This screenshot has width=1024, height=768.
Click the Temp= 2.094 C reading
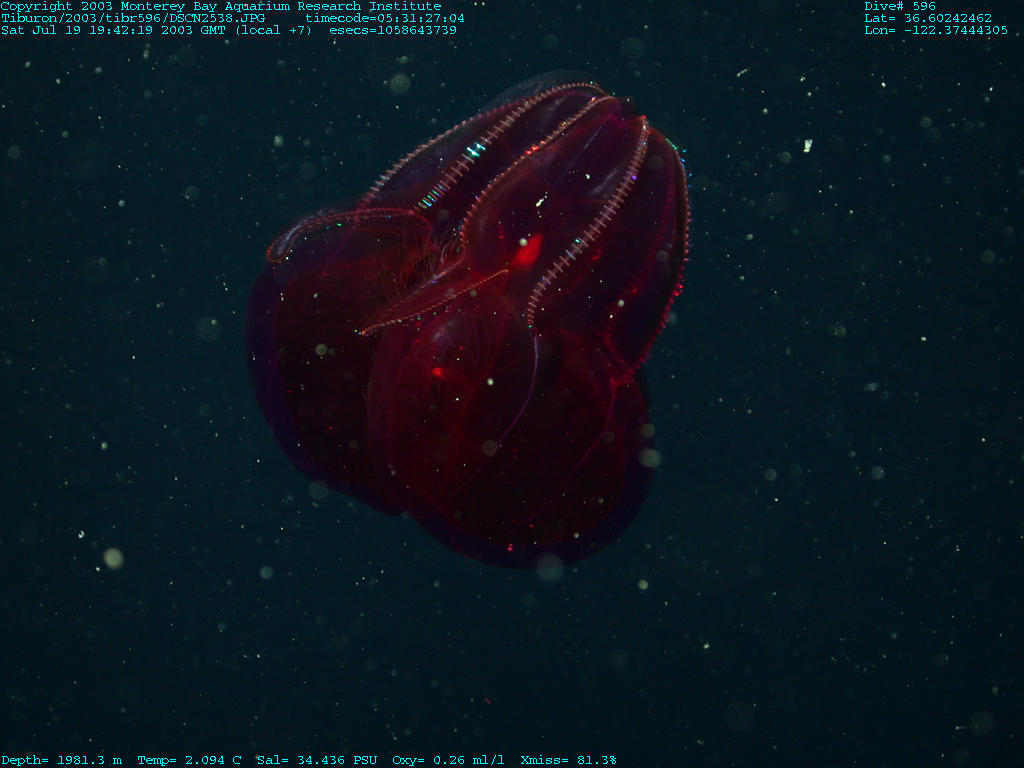click(189, 760)
